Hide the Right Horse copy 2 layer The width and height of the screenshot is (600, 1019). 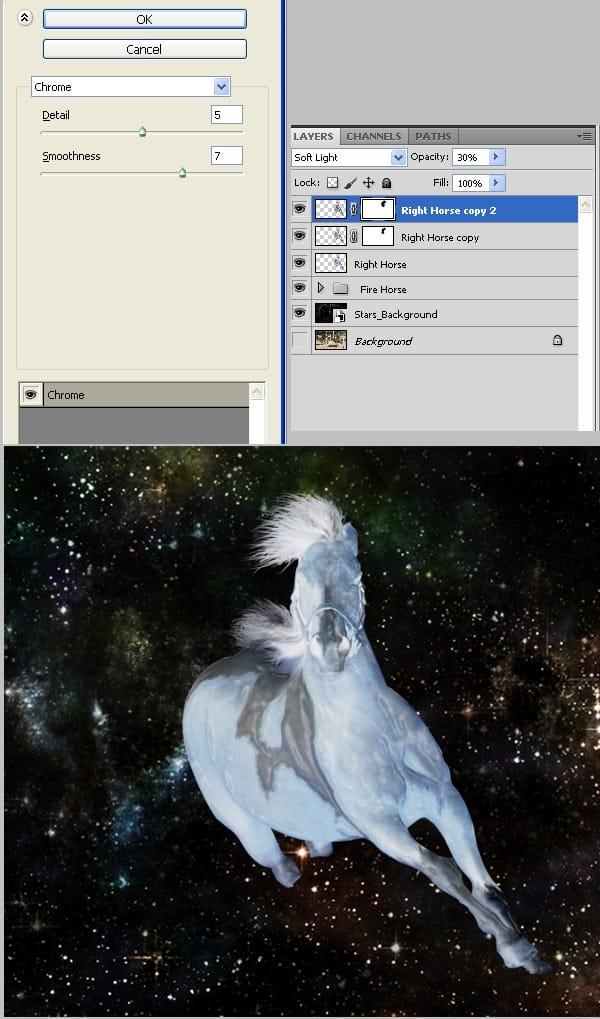point(299,210)
